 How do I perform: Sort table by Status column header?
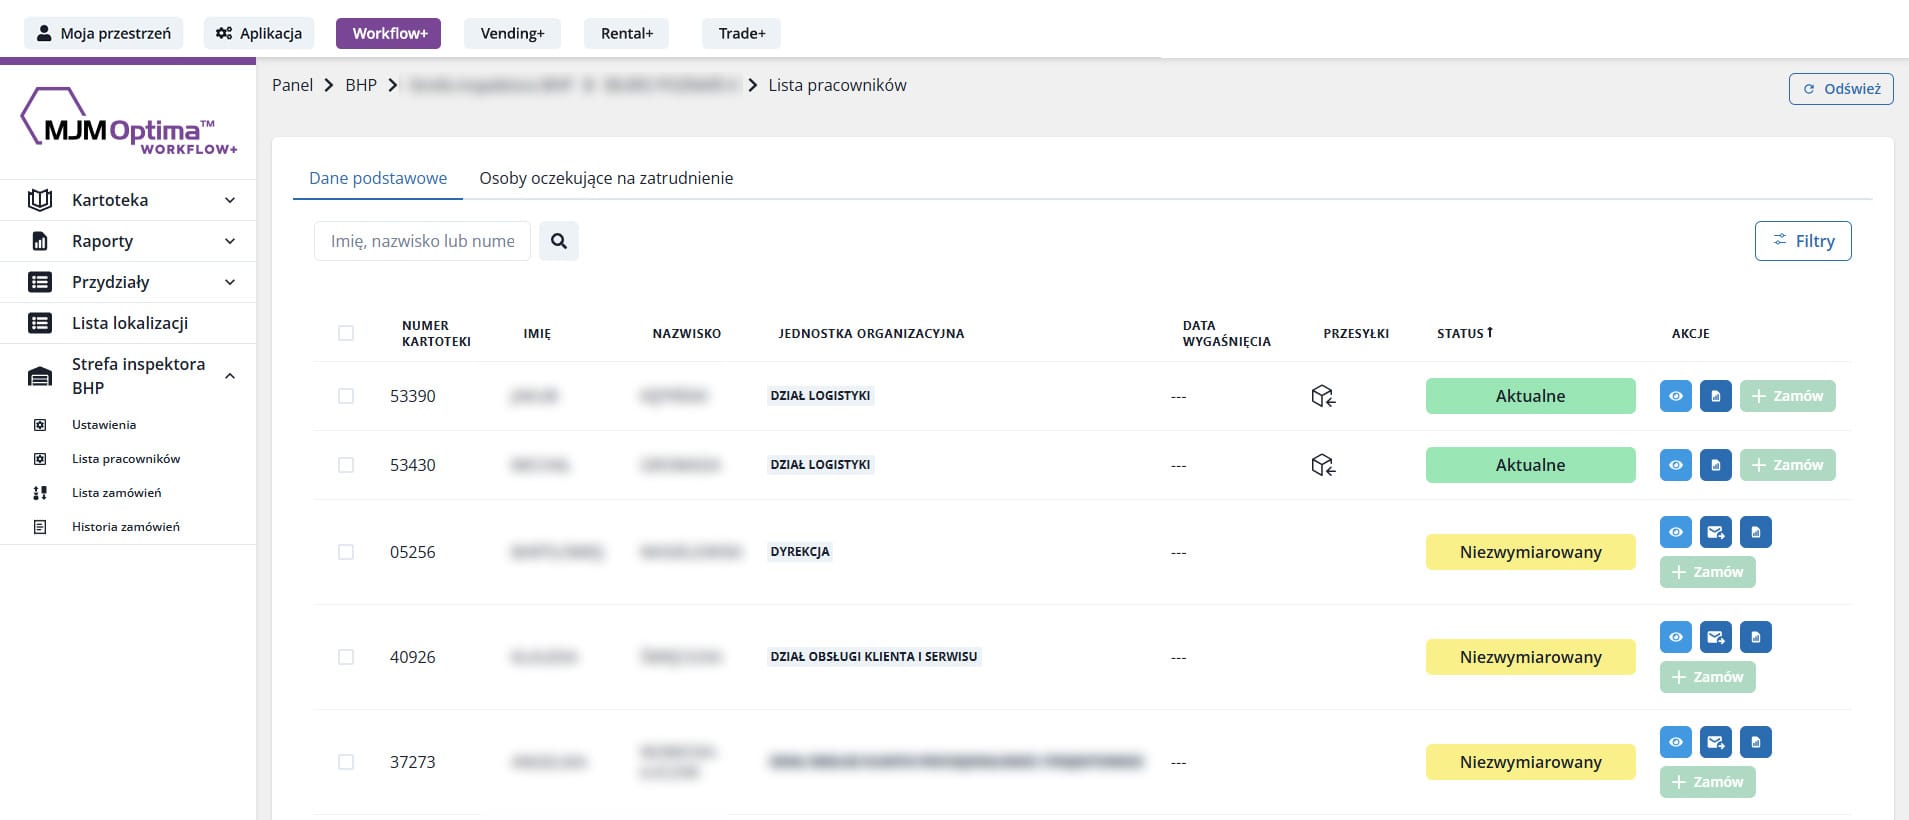[x=1464, y=333]
